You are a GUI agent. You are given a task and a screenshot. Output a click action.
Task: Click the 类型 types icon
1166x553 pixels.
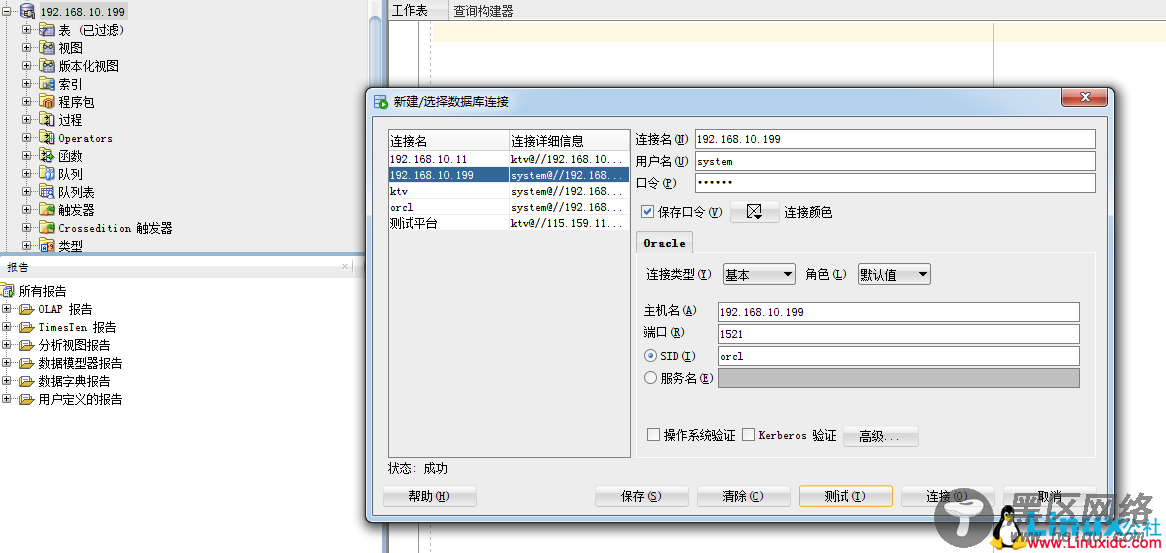47,245
